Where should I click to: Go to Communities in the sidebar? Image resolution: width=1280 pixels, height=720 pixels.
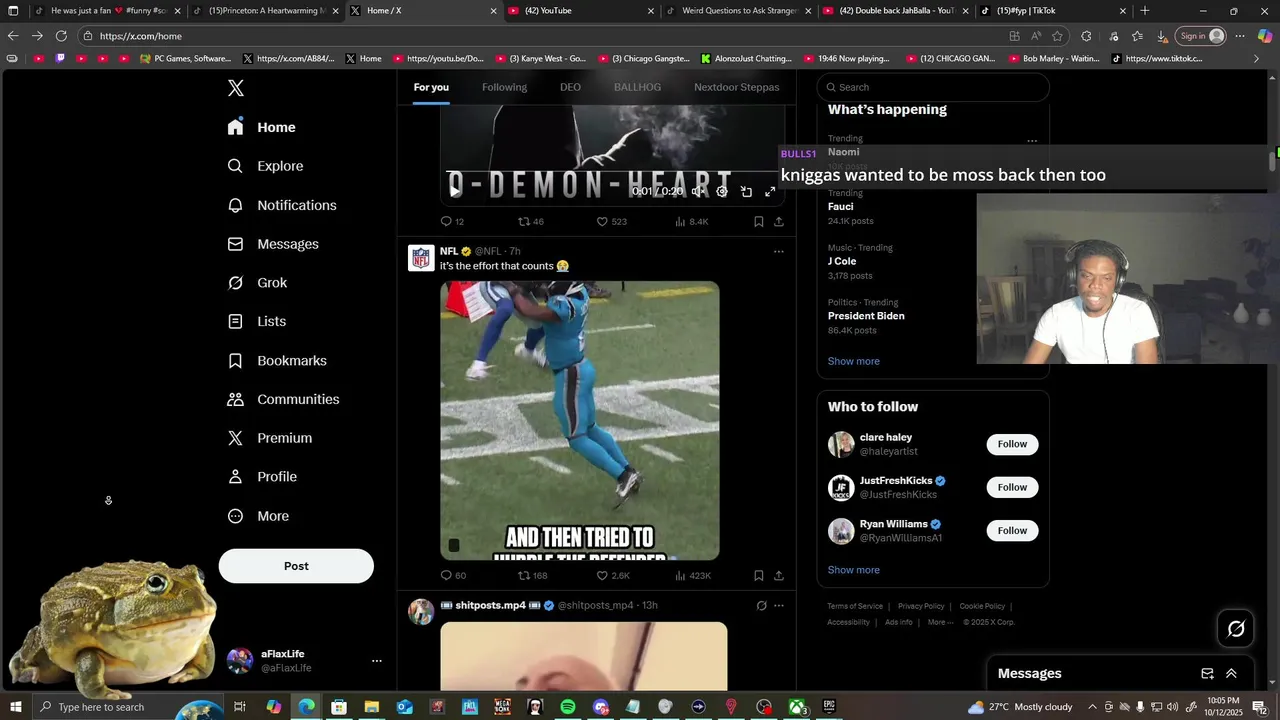(283, 399)
